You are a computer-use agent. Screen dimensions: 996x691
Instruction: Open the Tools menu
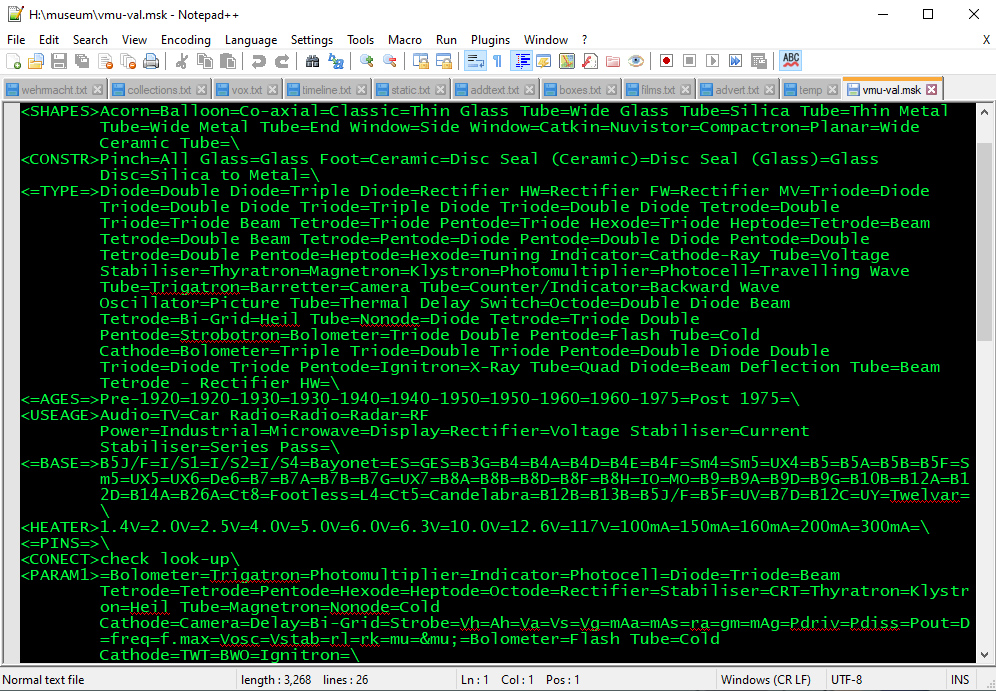[x=361, y=40]
